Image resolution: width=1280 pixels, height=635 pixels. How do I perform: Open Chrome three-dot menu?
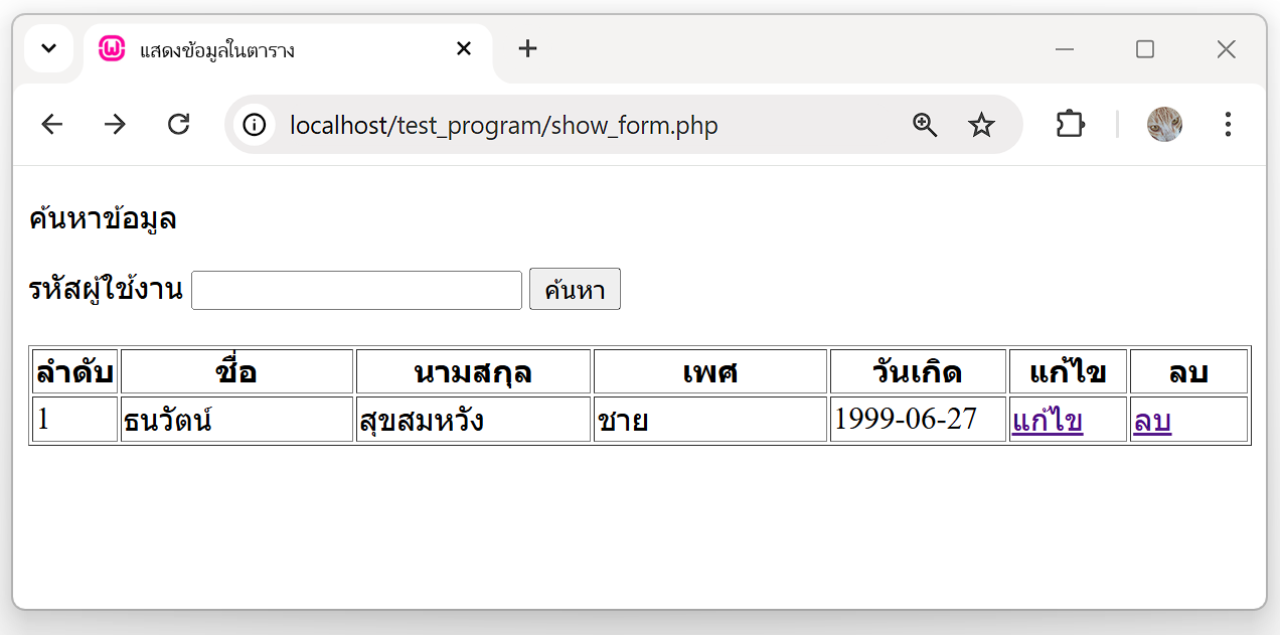tap(1227, 124)
